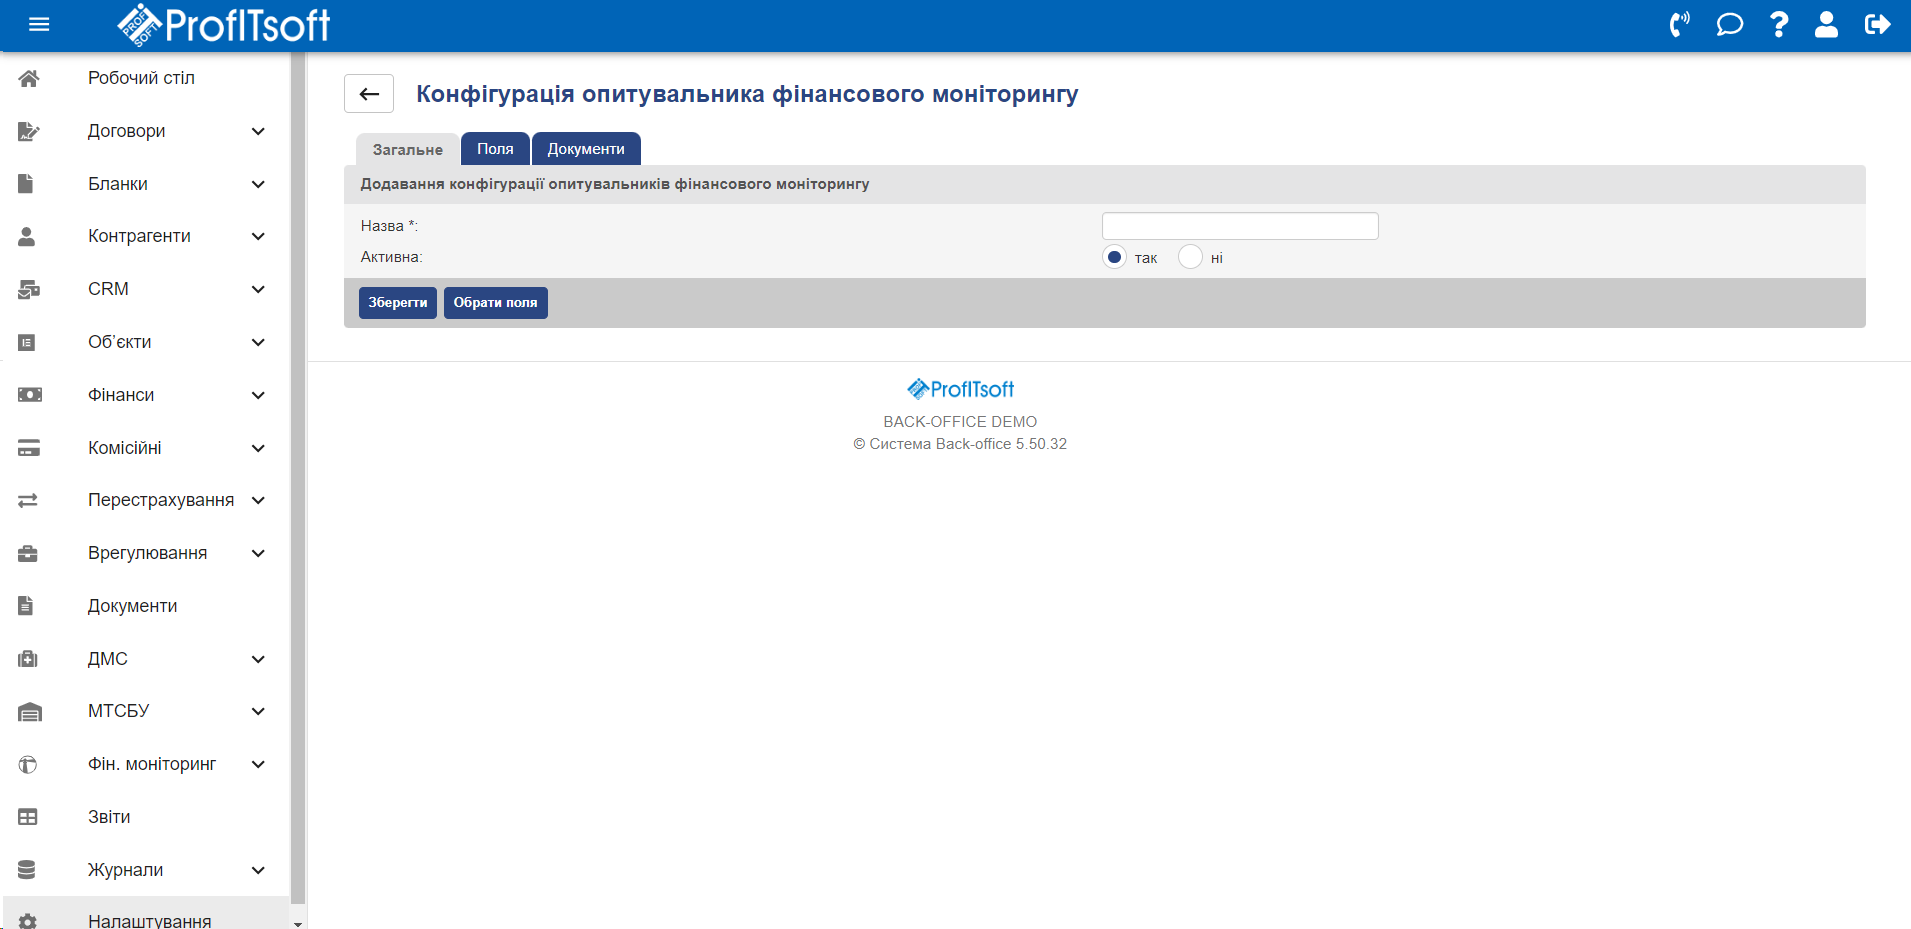Switch to the Документи tab
This screenshot has width=1911, height=929.
586,149
